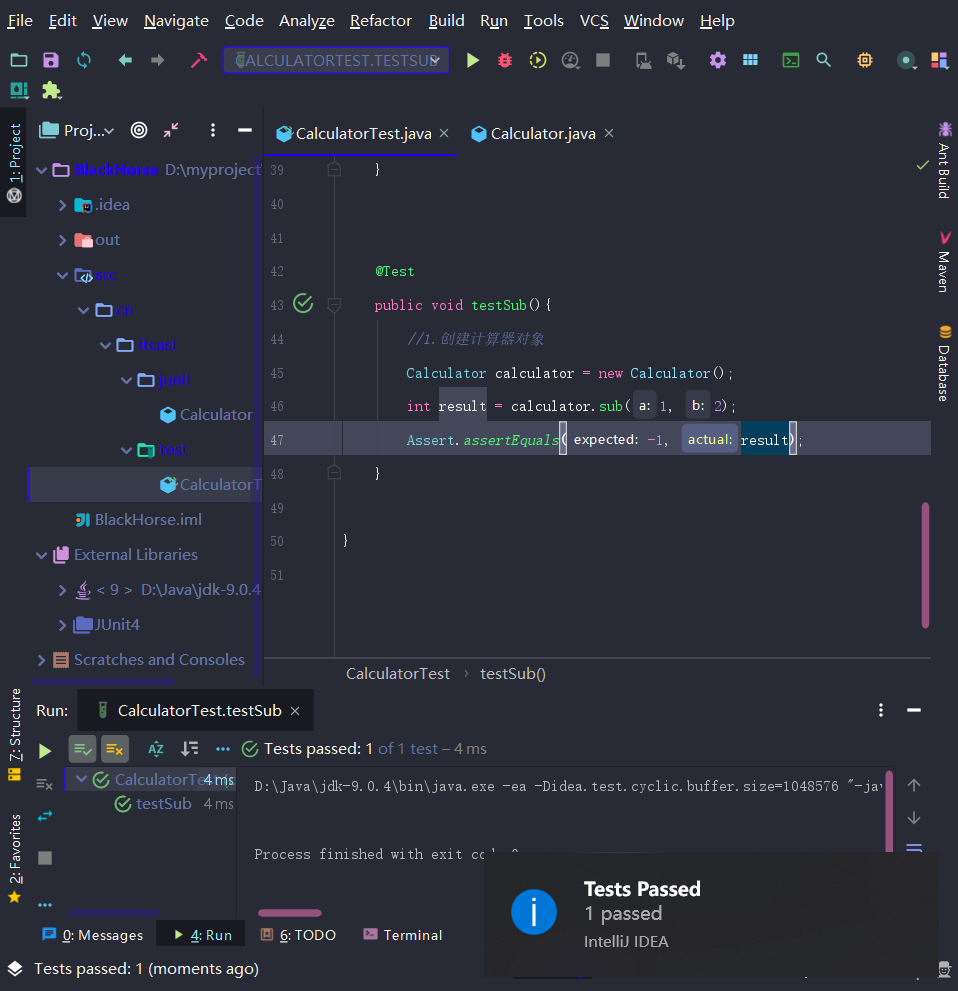Run the configuration with the green play icon
The height and width of the screenshot is (991, 958).
(x=473, y=60)
